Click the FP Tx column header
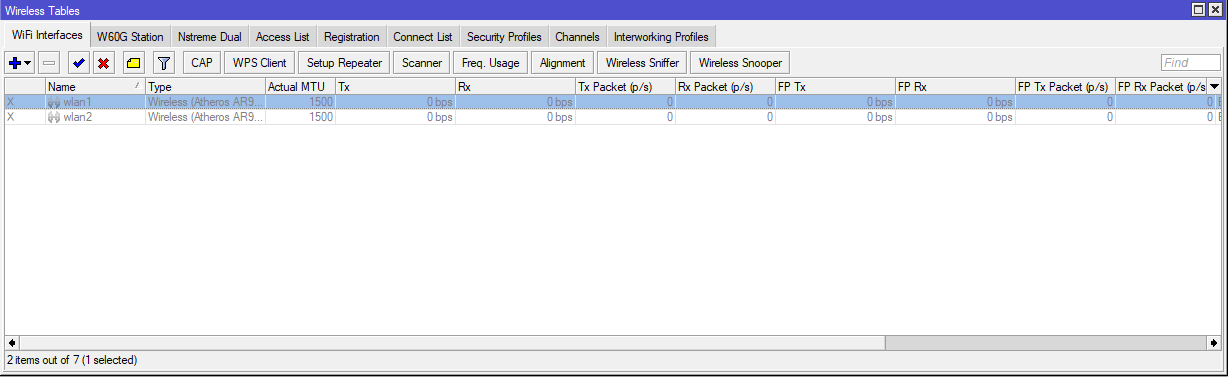 (835, 87)
